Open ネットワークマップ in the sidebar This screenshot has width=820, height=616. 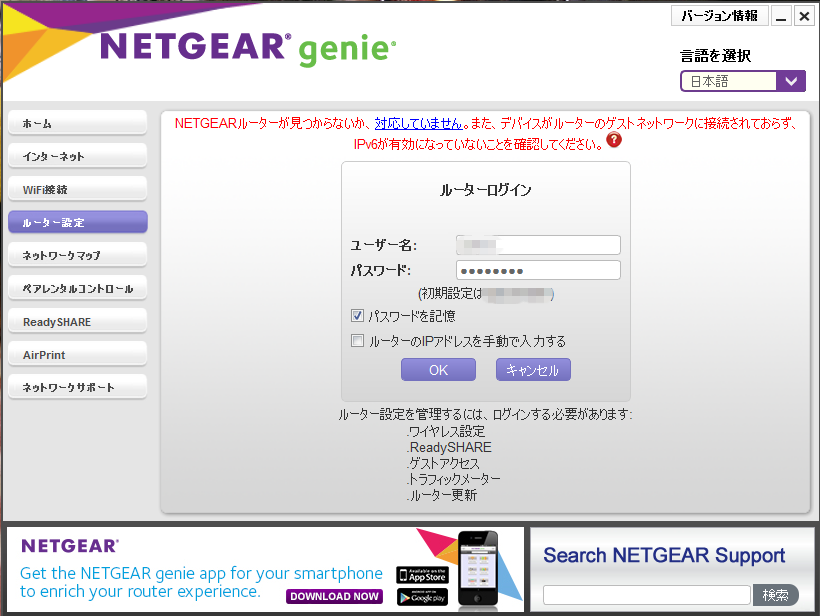[78, 255]
